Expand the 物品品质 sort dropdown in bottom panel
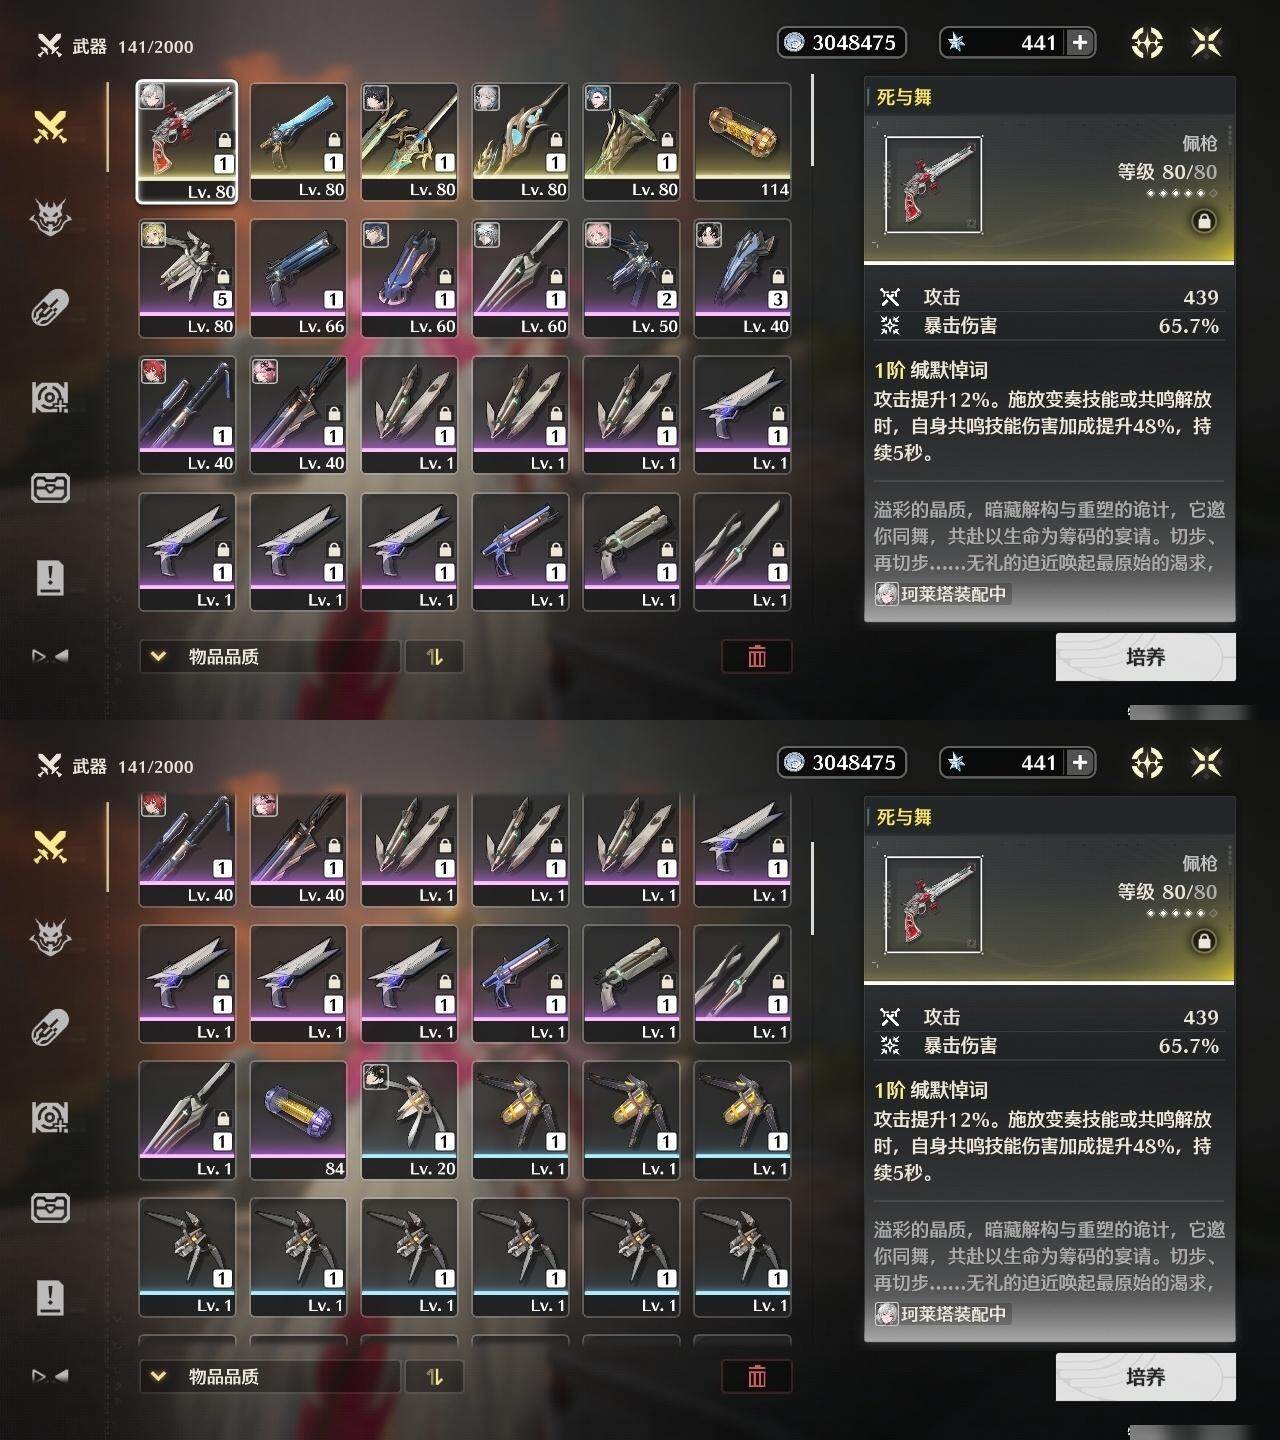The height and width of the screenshot is (1440, 1280). click(x=270, y=1376)
